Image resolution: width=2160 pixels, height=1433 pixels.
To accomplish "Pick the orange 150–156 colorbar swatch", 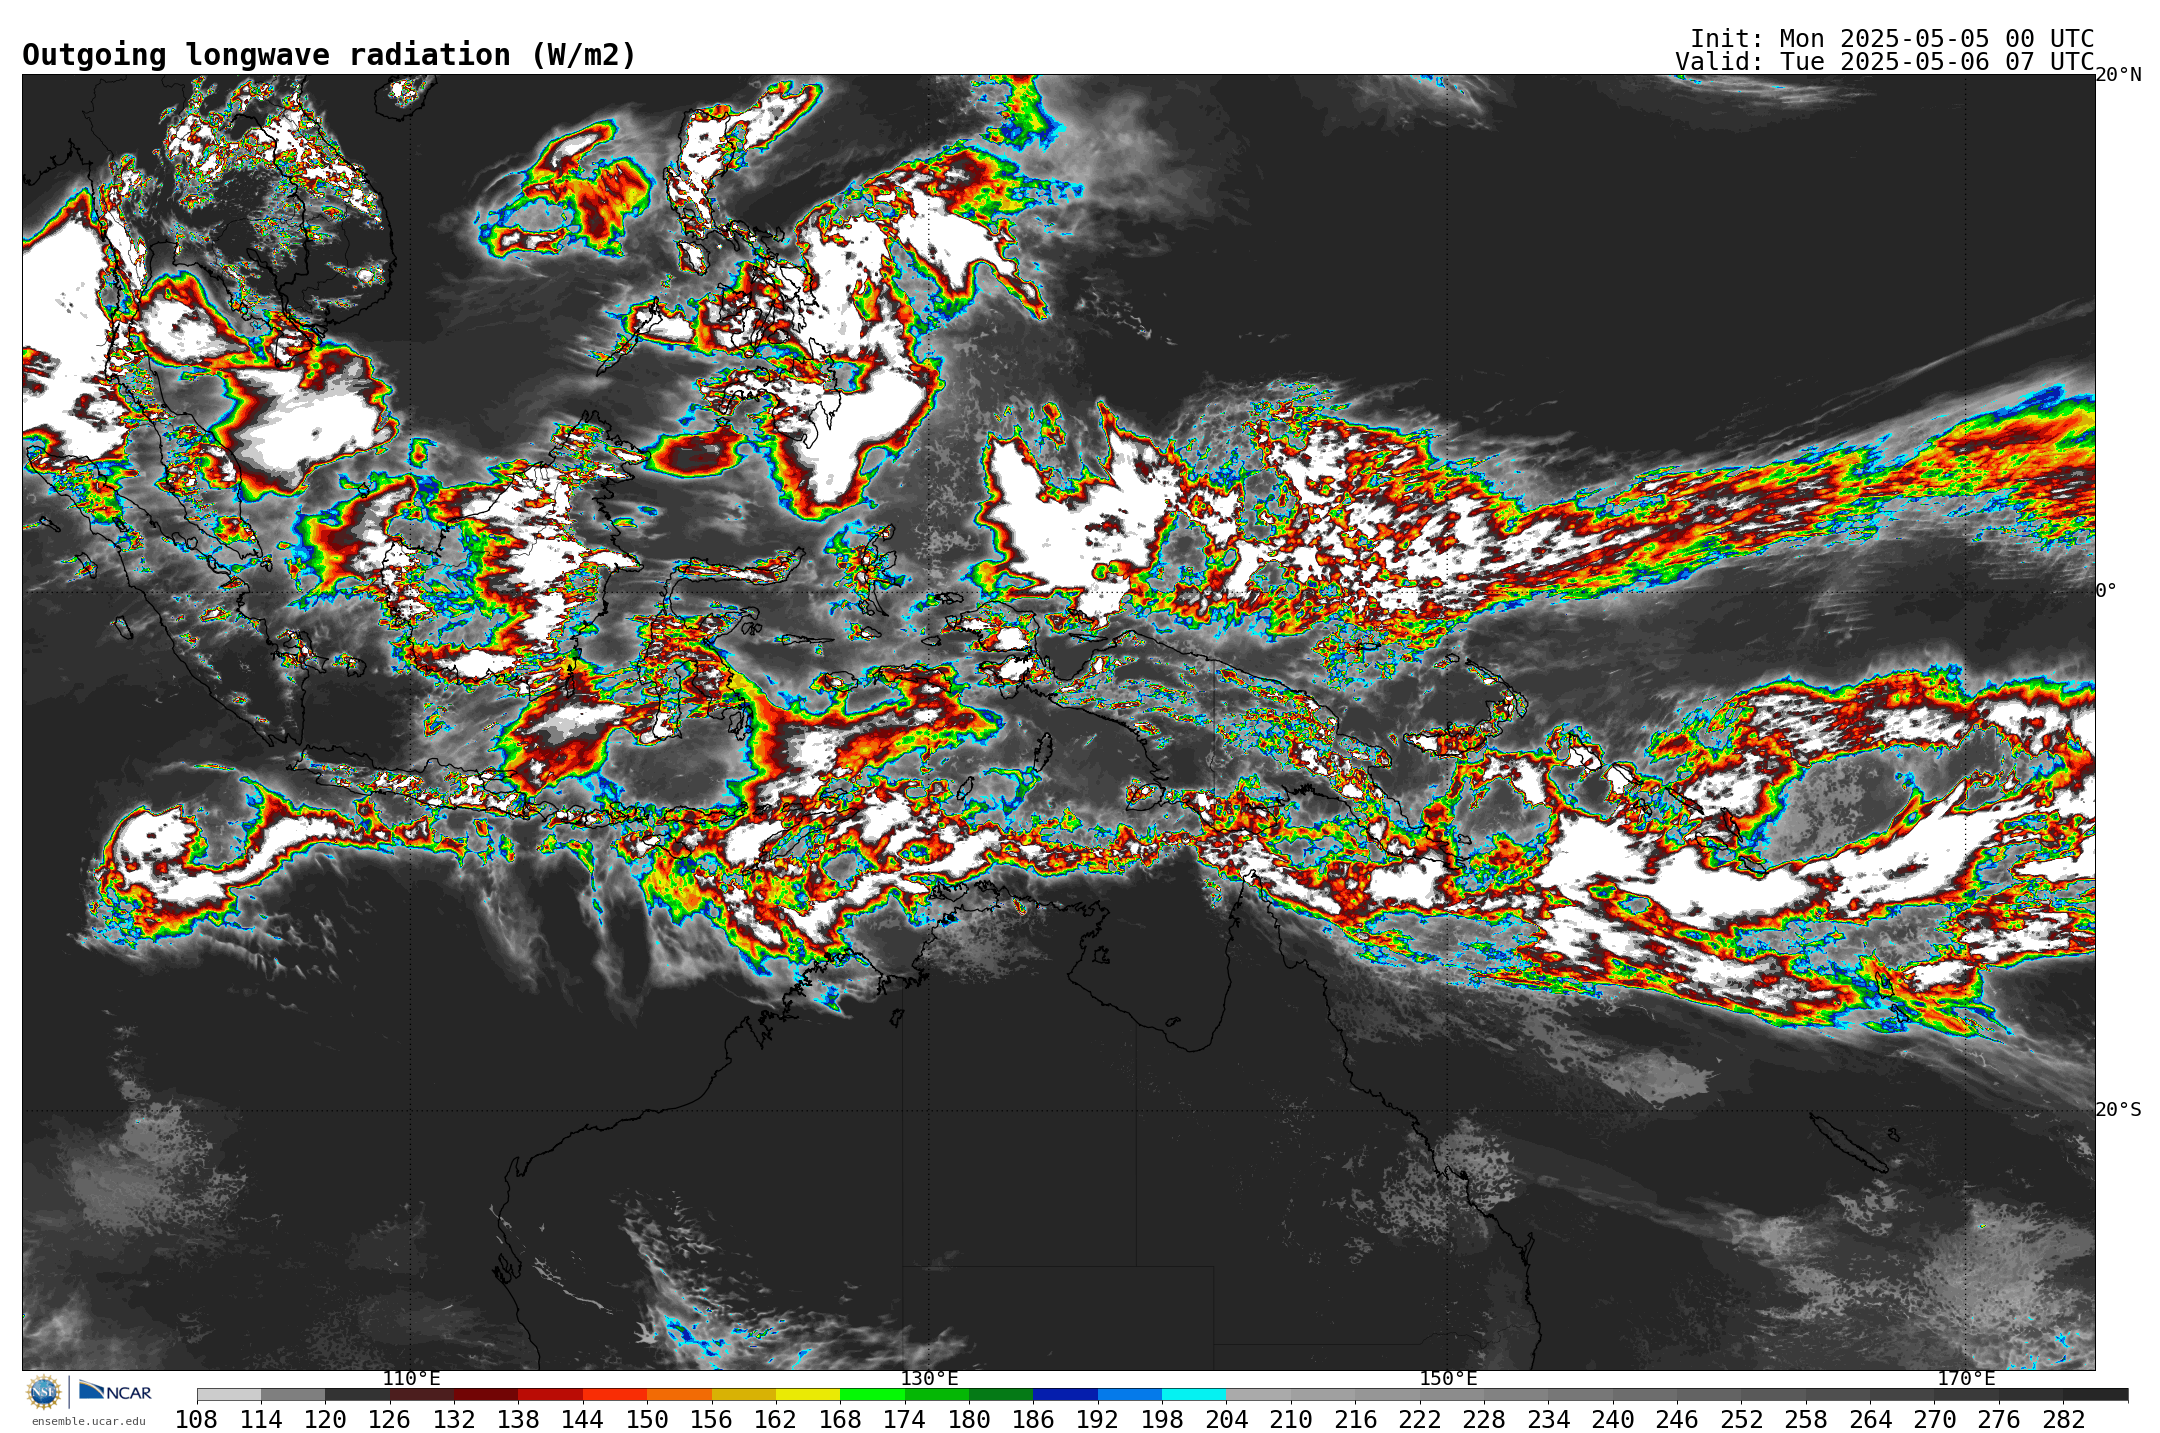I will 679,1395.
